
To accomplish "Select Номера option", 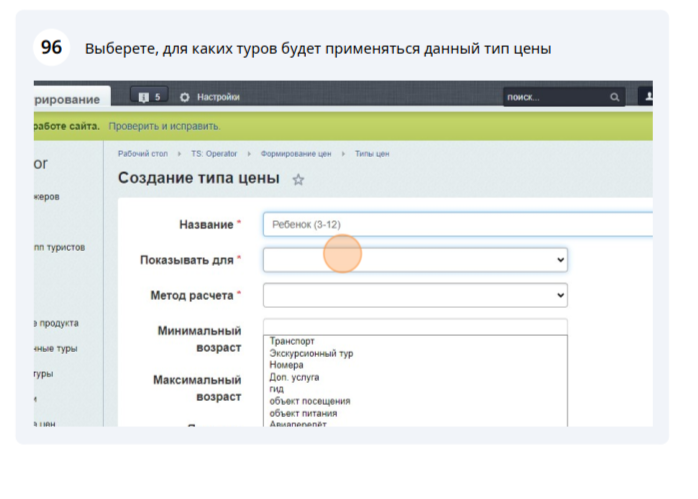I will (286, 365).
